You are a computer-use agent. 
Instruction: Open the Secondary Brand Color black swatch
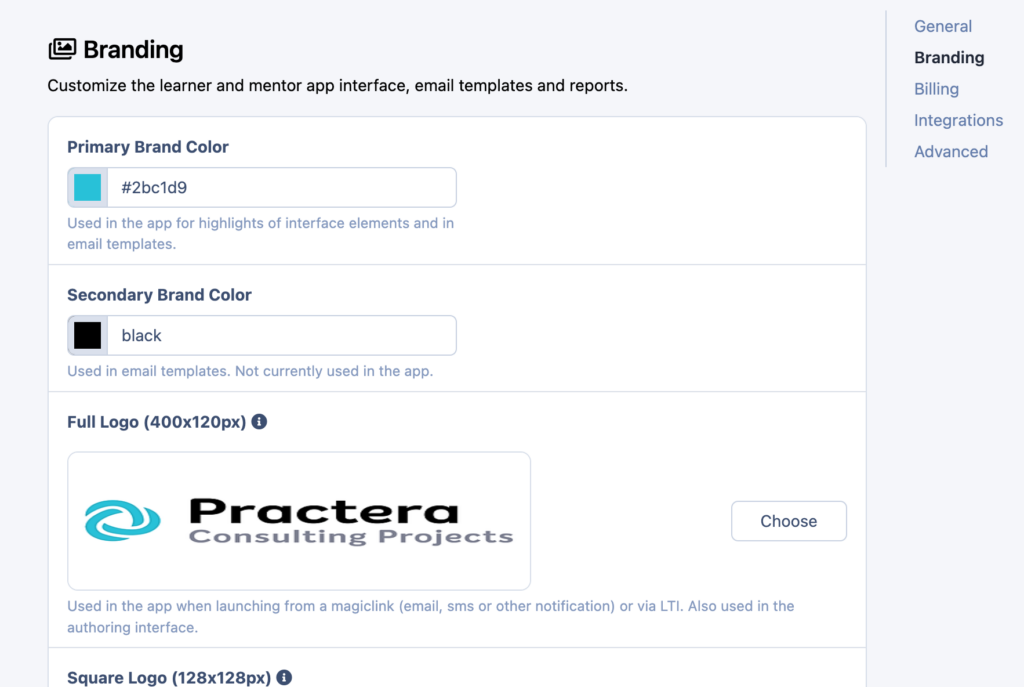[88, 336]
